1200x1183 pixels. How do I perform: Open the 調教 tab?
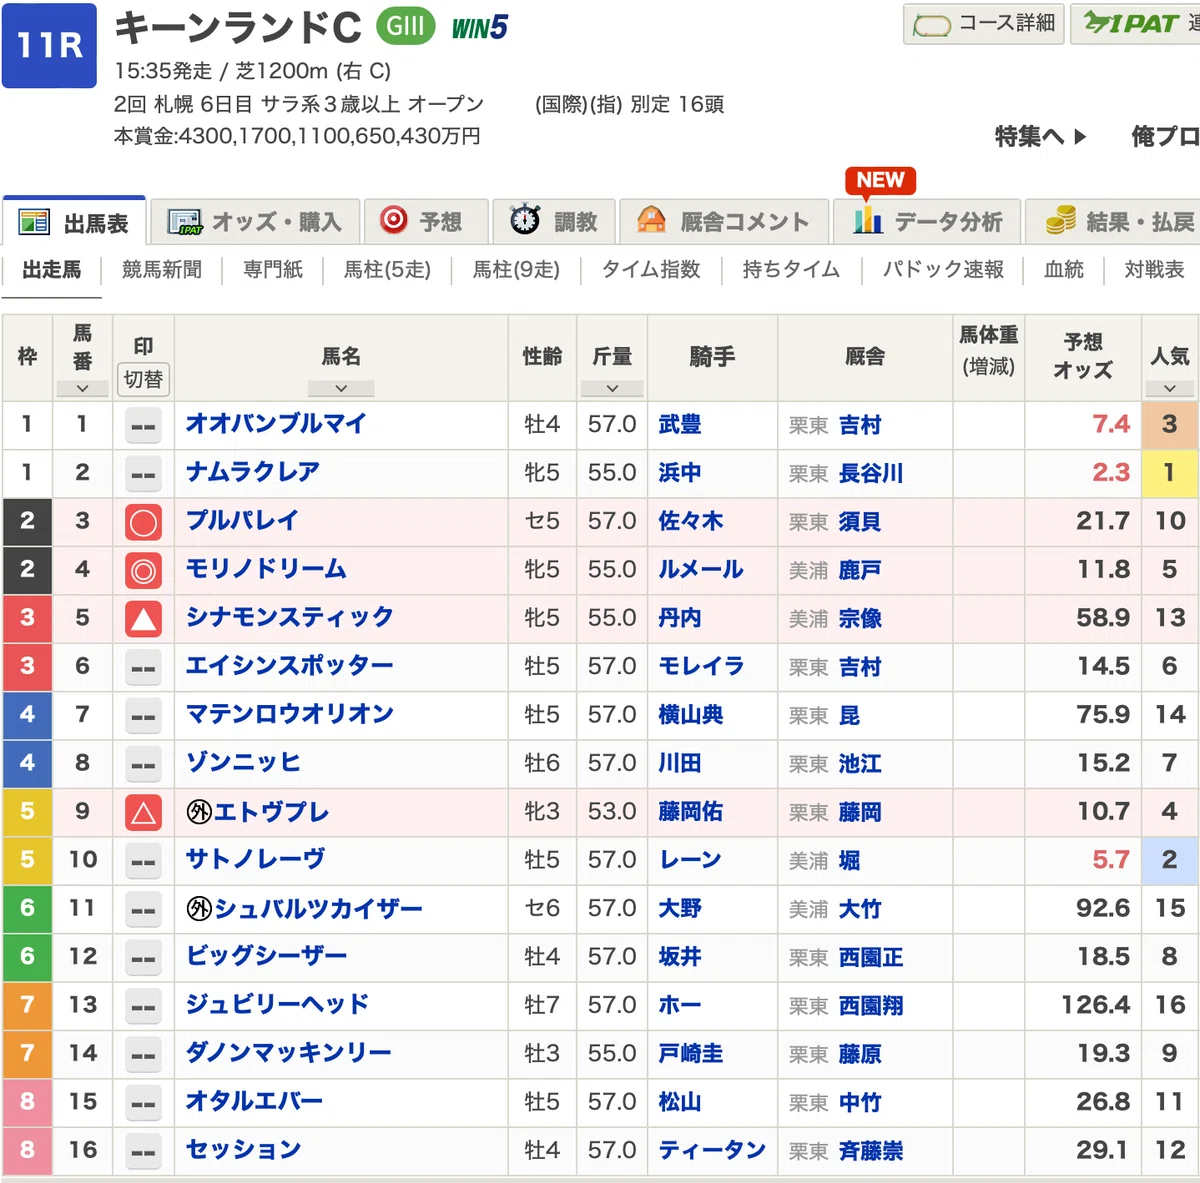coord(553,221)
